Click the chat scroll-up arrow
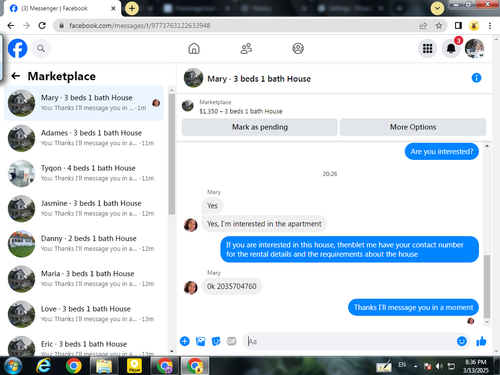The height and width of the screenshot is (375, 500). point(487,146)
